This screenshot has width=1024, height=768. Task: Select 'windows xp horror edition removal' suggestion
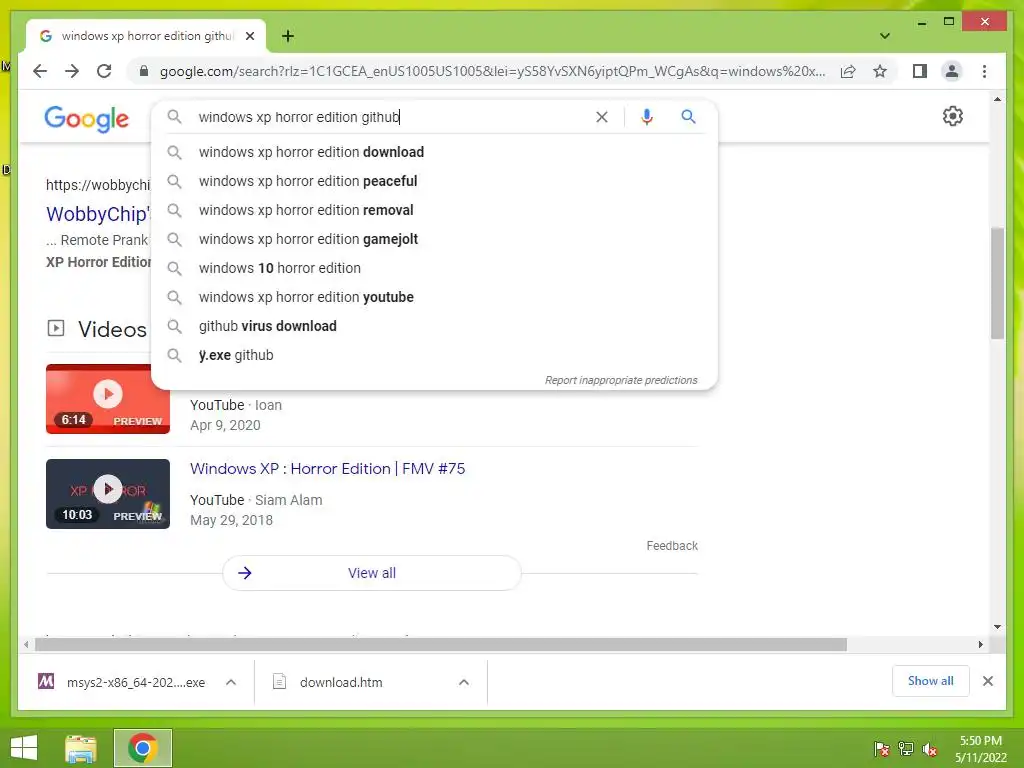click(434, 210)
